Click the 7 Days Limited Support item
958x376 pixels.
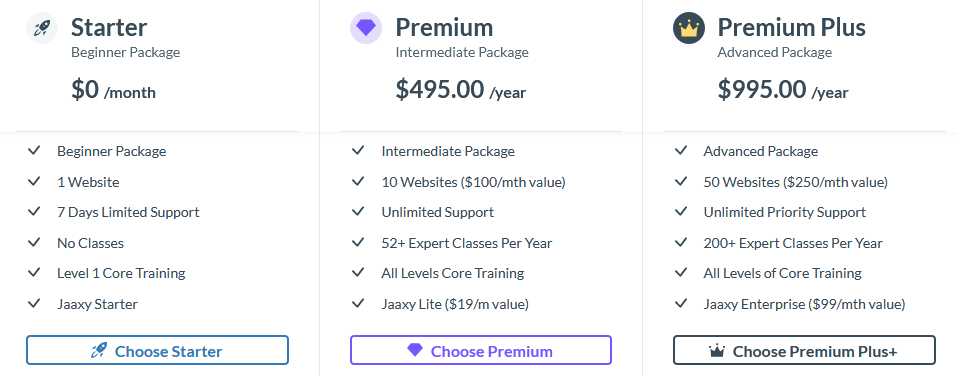click(x=128, y=212)
